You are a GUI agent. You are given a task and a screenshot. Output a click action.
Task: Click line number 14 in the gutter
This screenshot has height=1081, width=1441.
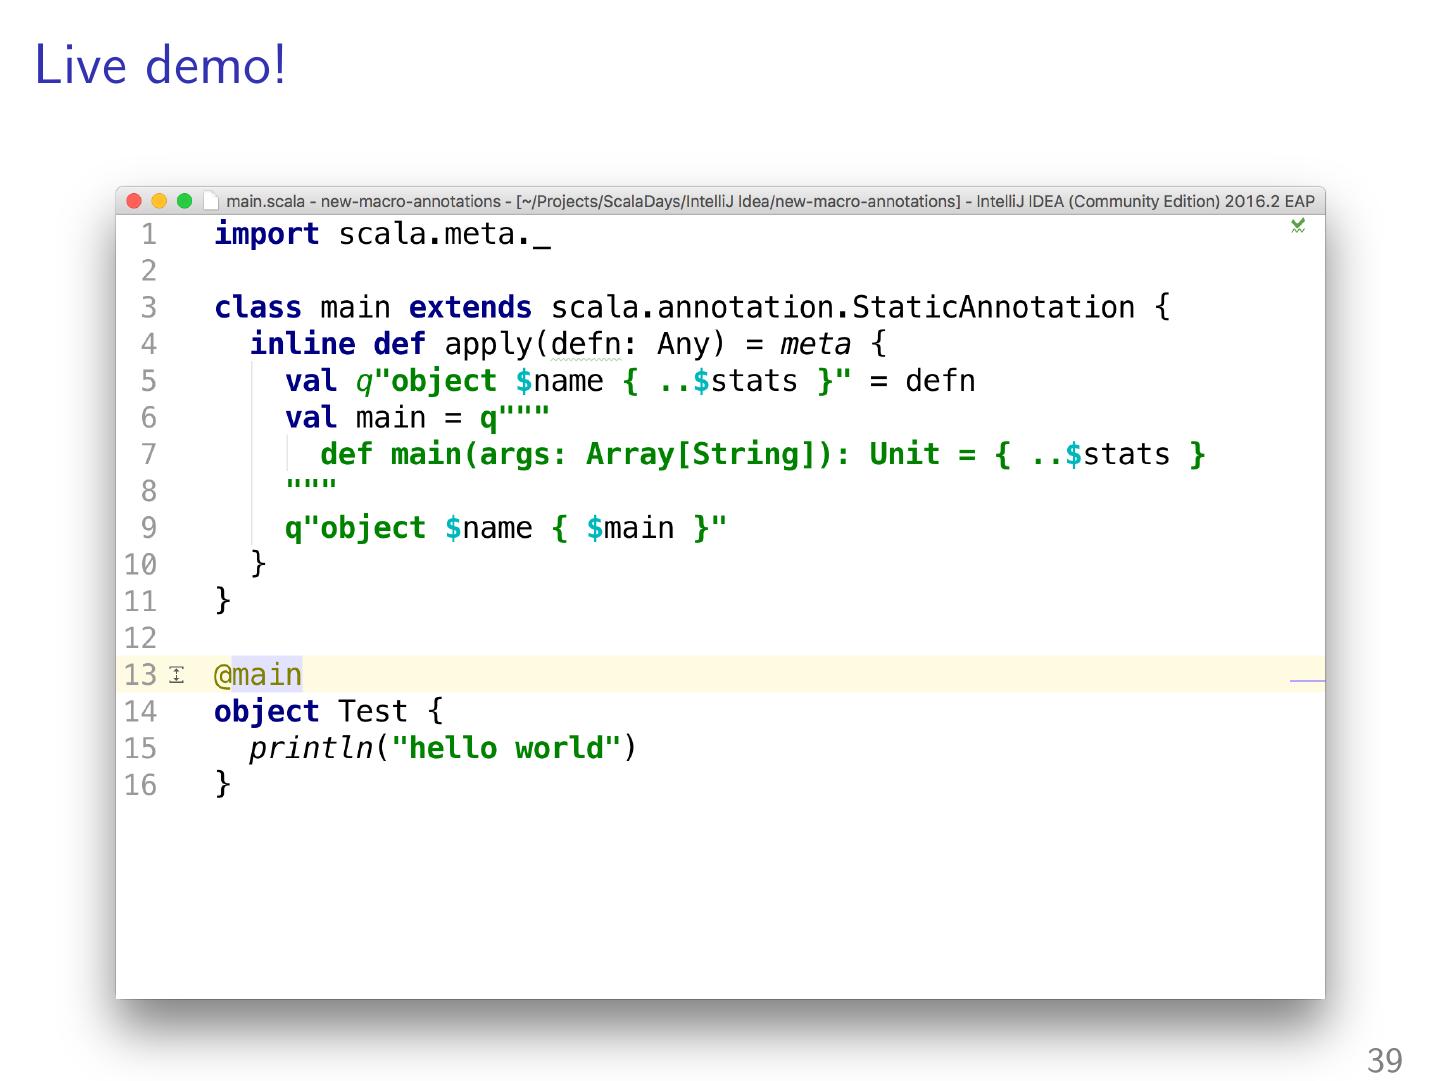click(140, 712)
